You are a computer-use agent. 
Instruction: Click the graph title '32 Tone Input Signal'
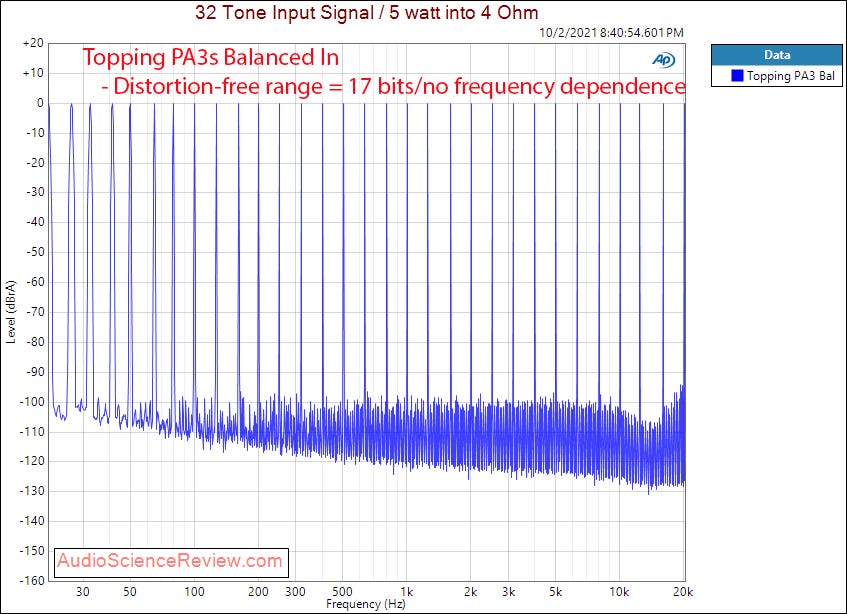click(284, 12)
